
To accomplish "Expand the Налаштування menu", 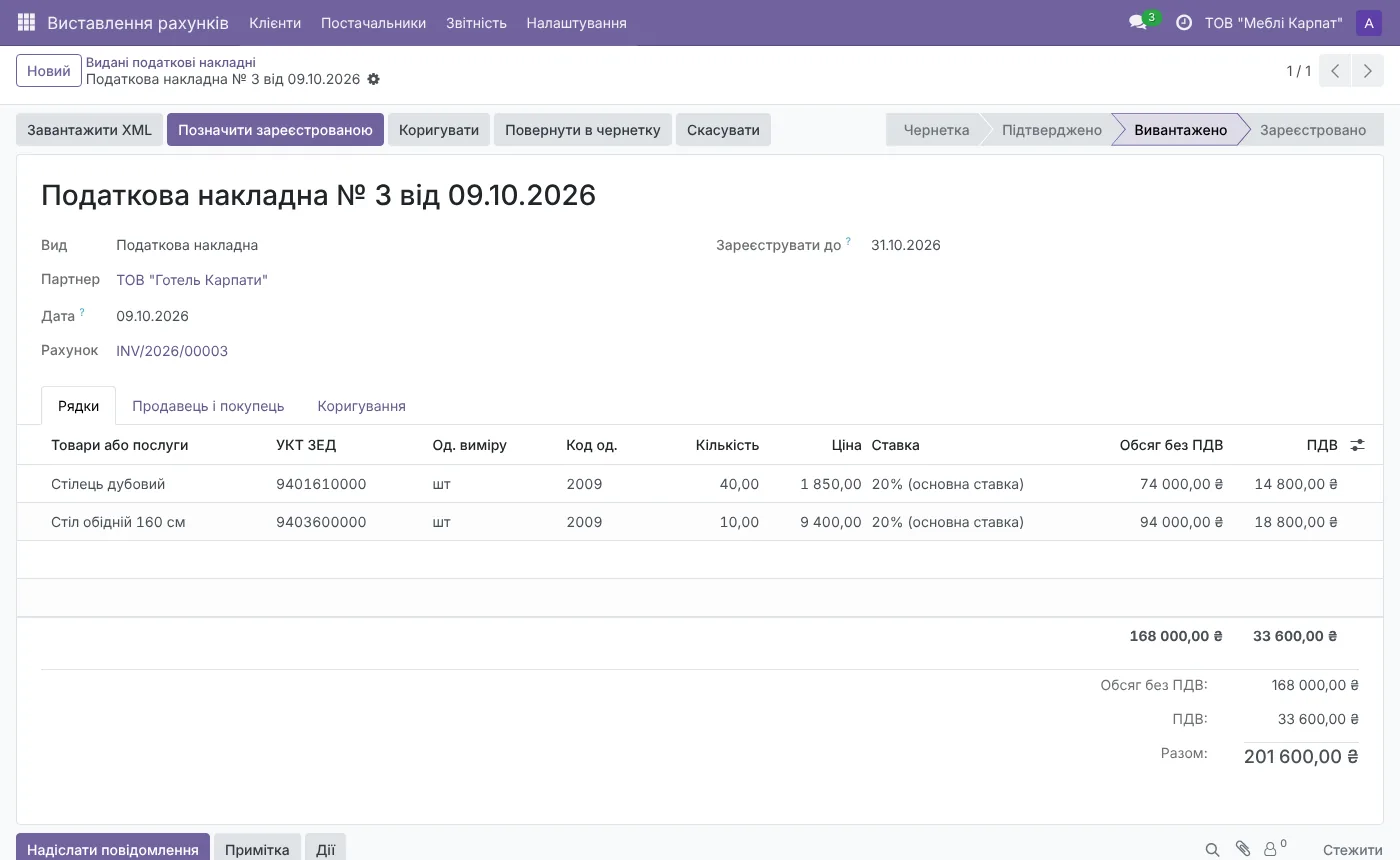I will tap(576, 23).
